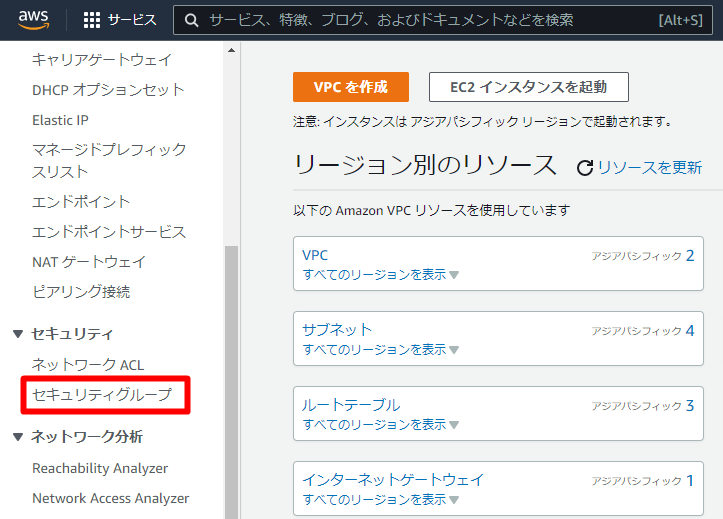Open ネットワーク ACL in the sidebar

point(88,365)
